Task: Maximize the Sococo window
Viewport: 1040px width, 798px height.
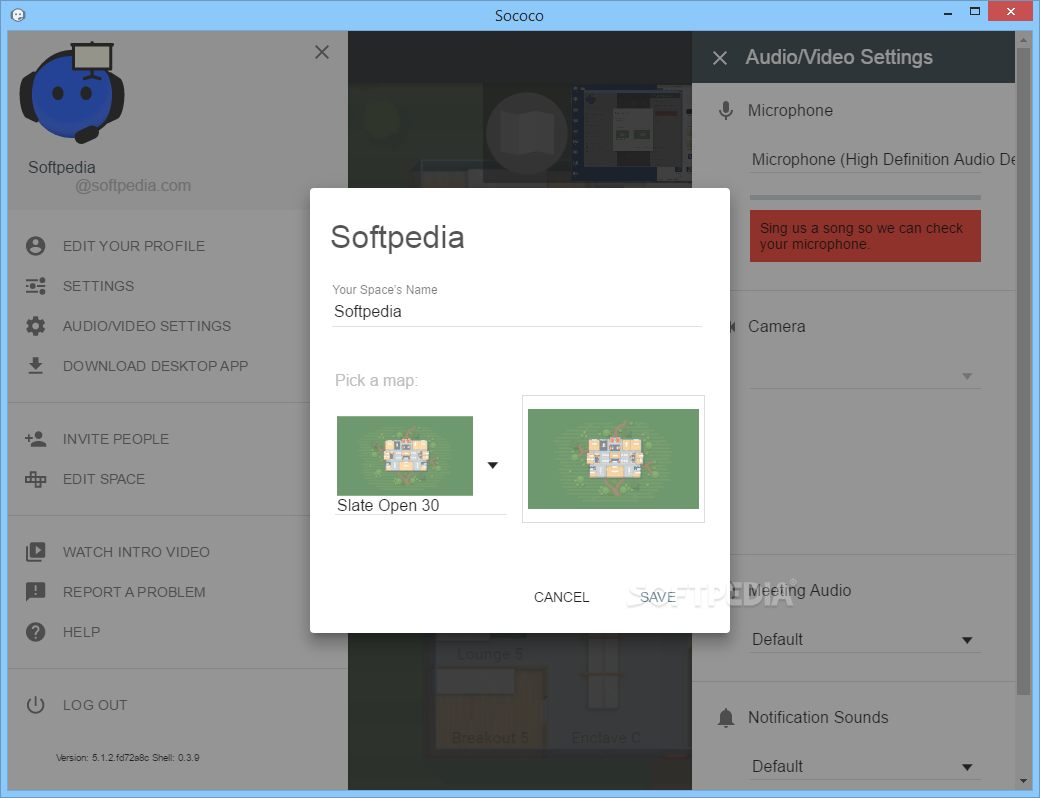Action: [x=974, y=11]
